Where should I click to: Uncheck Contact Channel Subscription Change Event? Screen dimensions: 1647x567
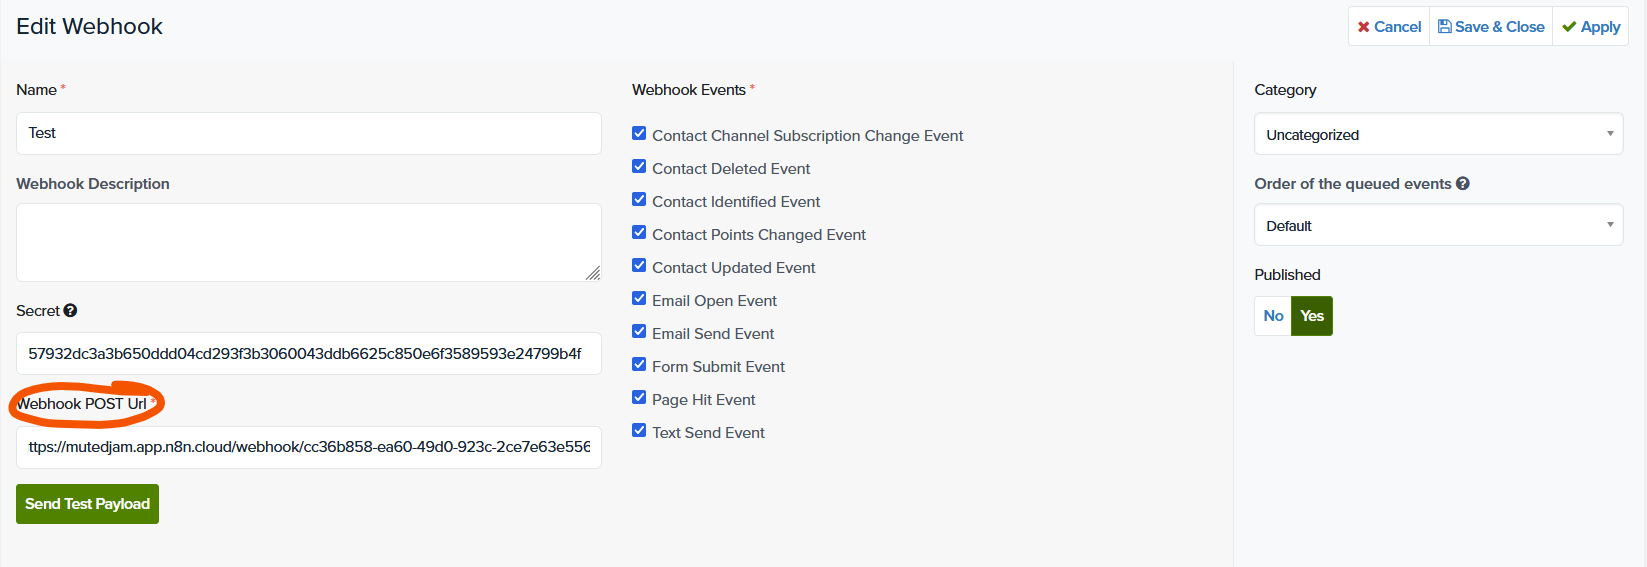(x=639, y=134)
